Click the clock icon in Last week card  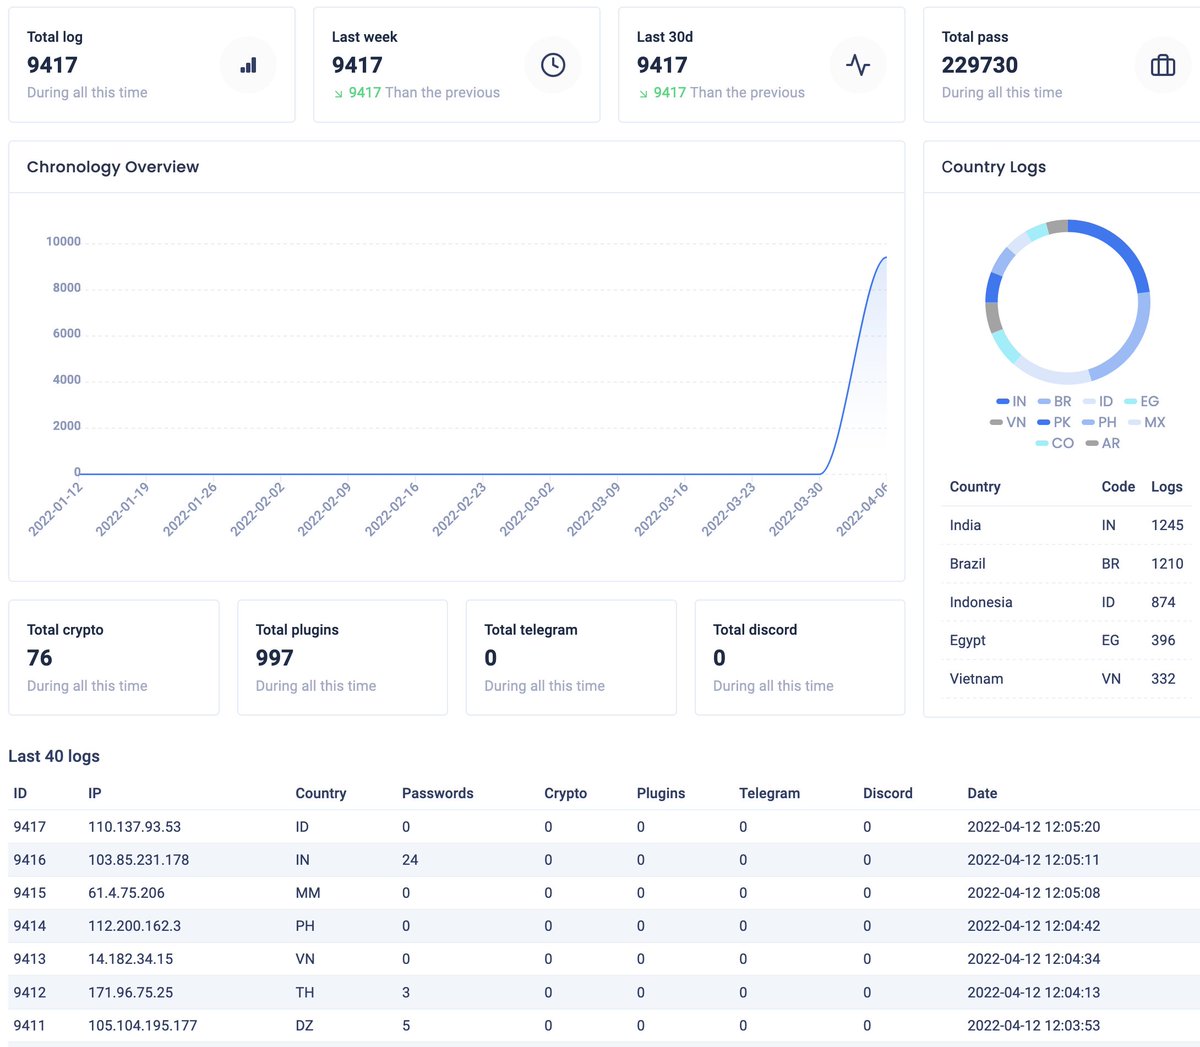[553, 65]
